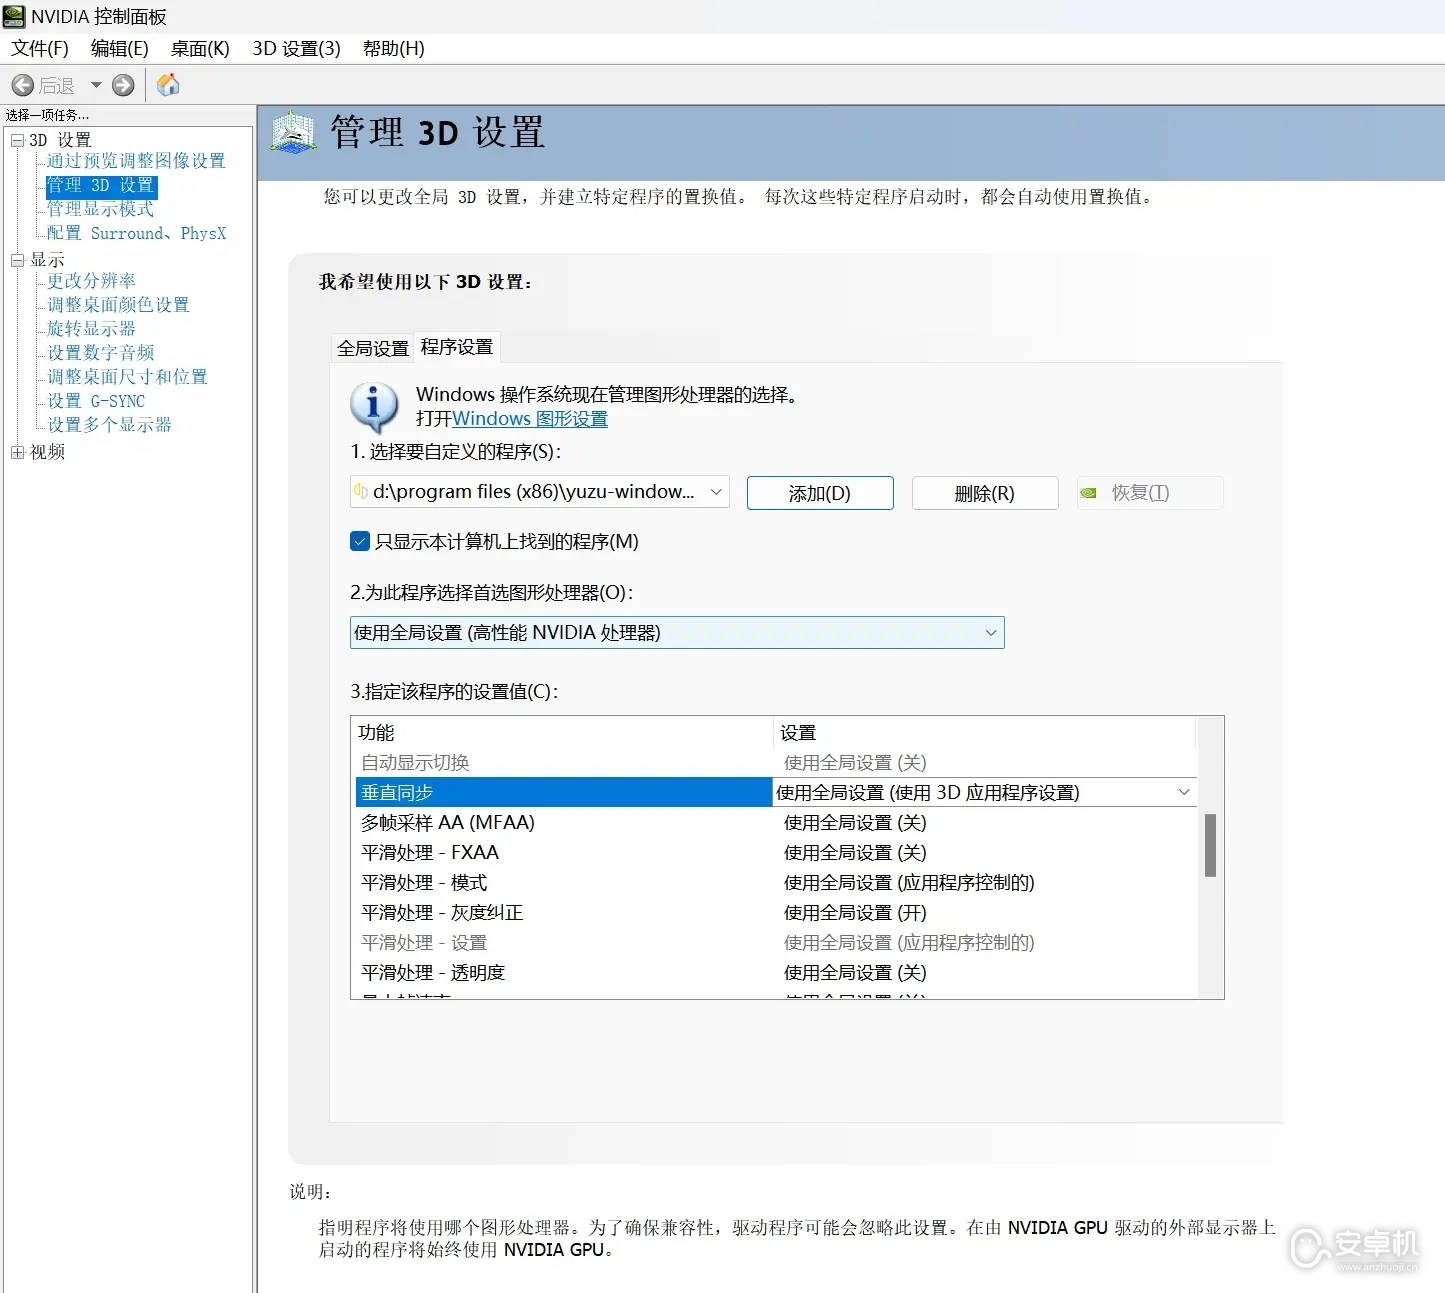Screen dimensions: 1445x1293
Task: Click the 功能 column header
Action: [564, 732]
